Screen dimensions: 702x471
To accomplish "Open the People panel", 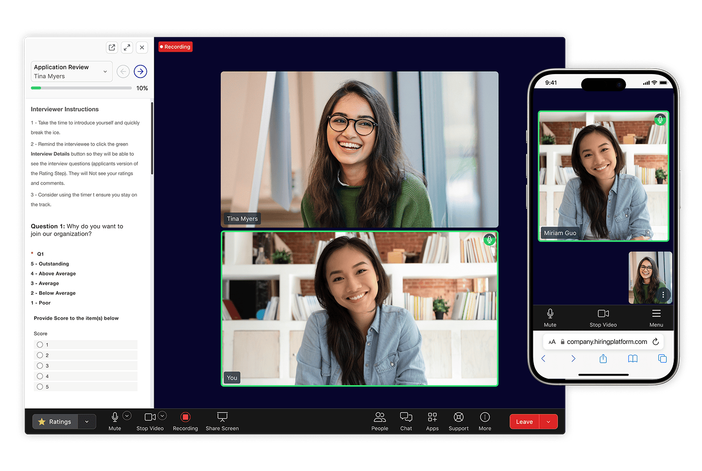I will point(380,418).
